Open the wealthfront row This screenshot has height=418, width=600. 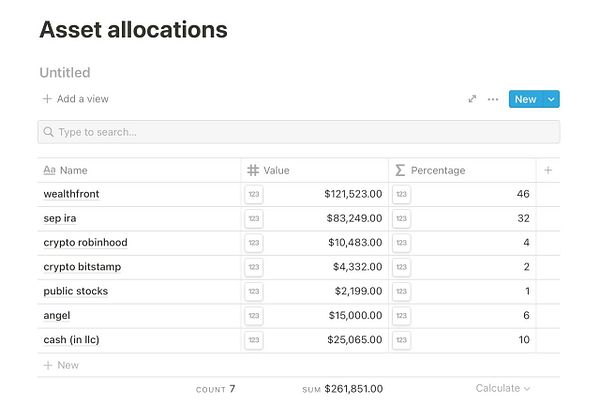(71, 194)
